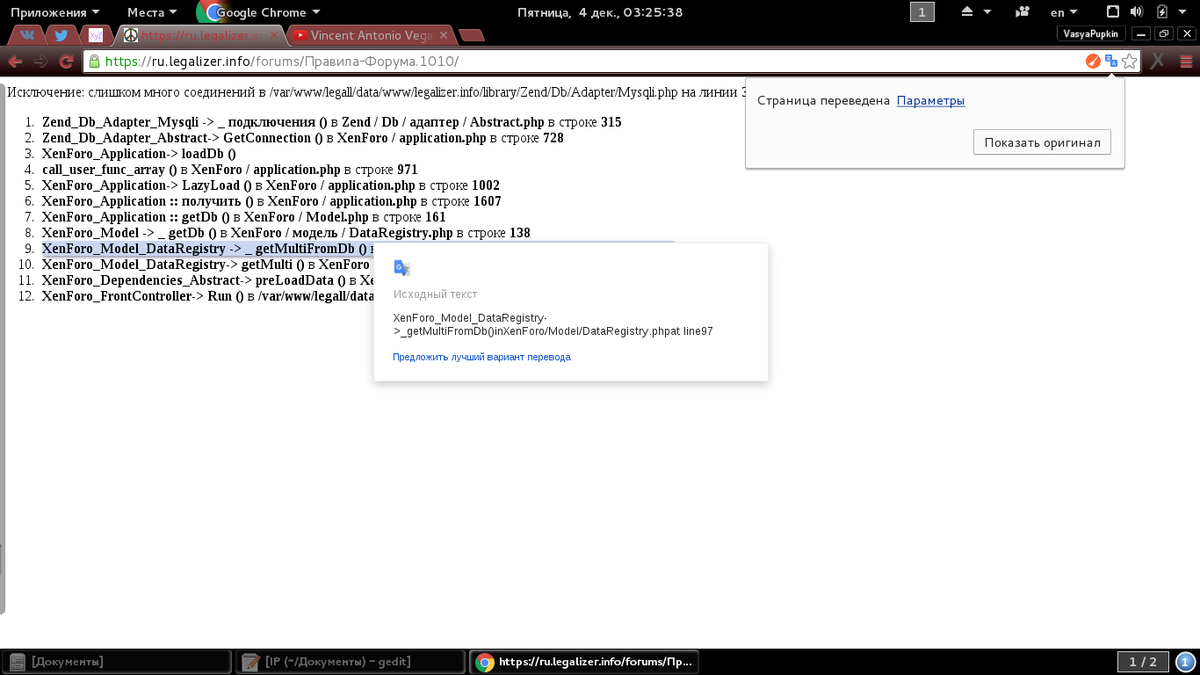The image size is (1200, 675).
Task: Click the translate logo in tooltip popup
Action: pos(402,268)
